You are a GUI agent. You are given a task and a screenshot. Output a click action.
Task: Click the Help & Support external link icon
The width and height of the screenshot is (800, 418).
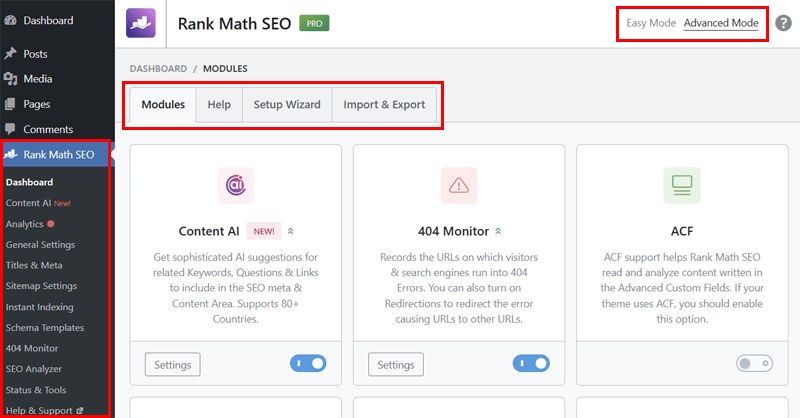pos(80,410)
